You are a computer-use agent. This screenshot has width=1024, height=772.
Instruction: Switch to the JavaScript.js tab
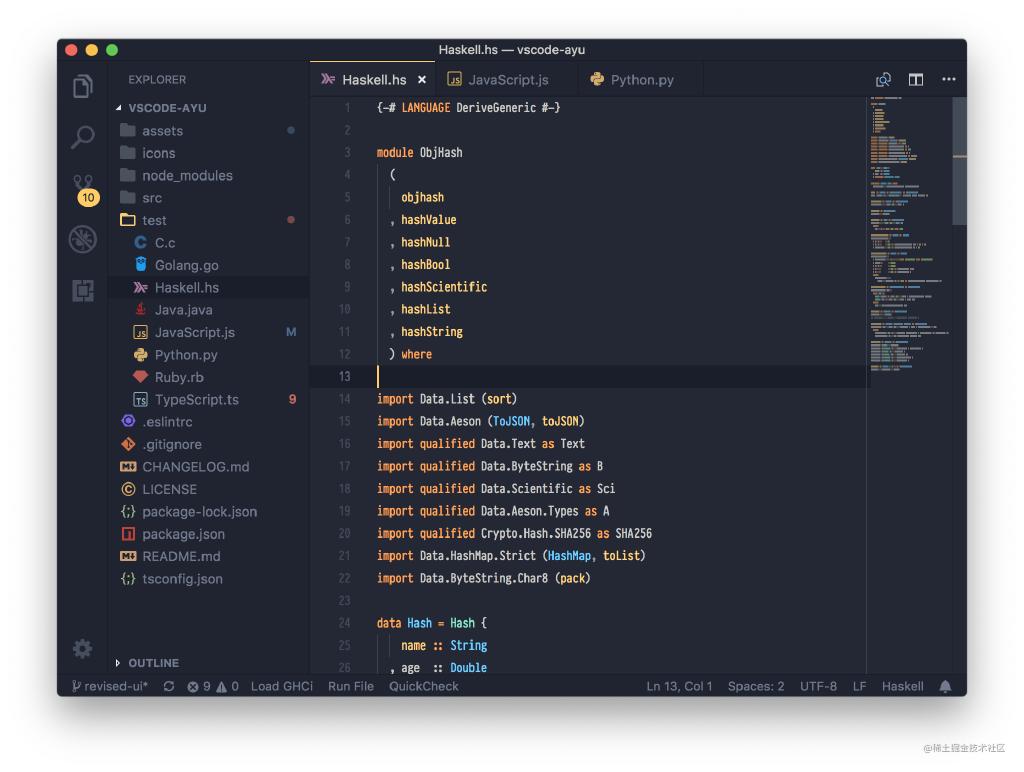pyautogui.click(x=507, y=80)
